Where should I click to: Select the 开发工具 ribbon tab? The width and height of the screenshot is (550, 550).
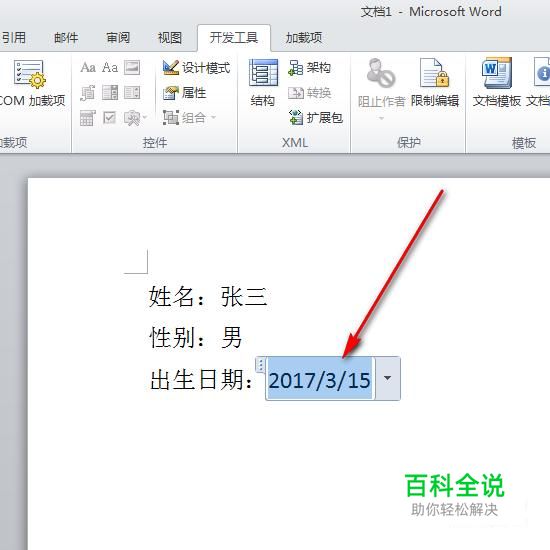tap(234, 38)
